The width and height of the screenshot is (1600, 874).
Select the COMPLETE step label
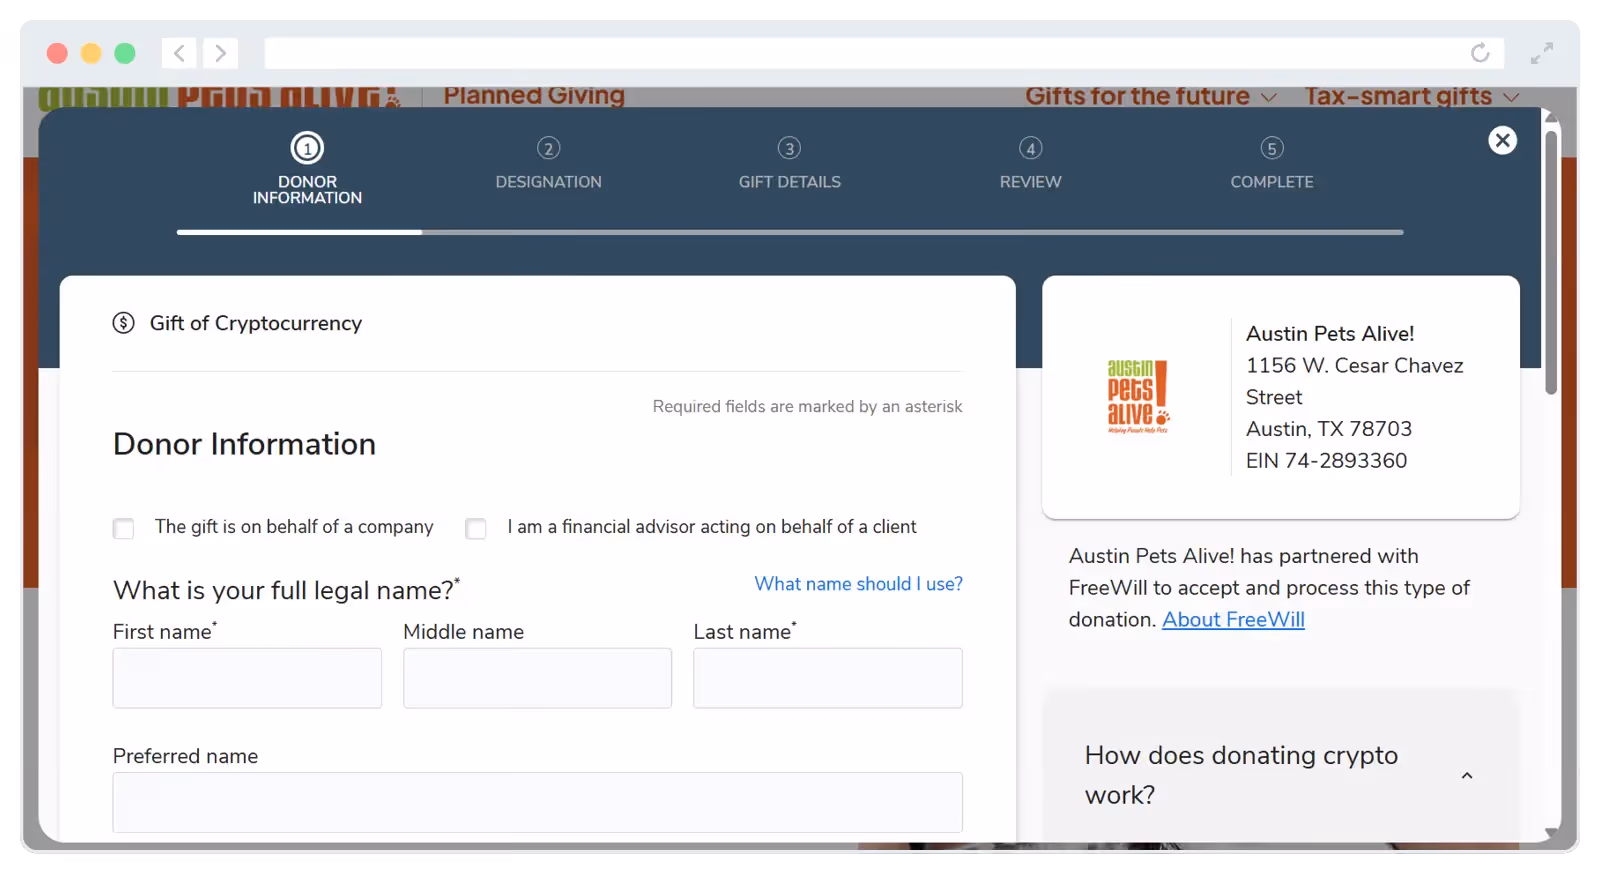[x=1271, y=182]
